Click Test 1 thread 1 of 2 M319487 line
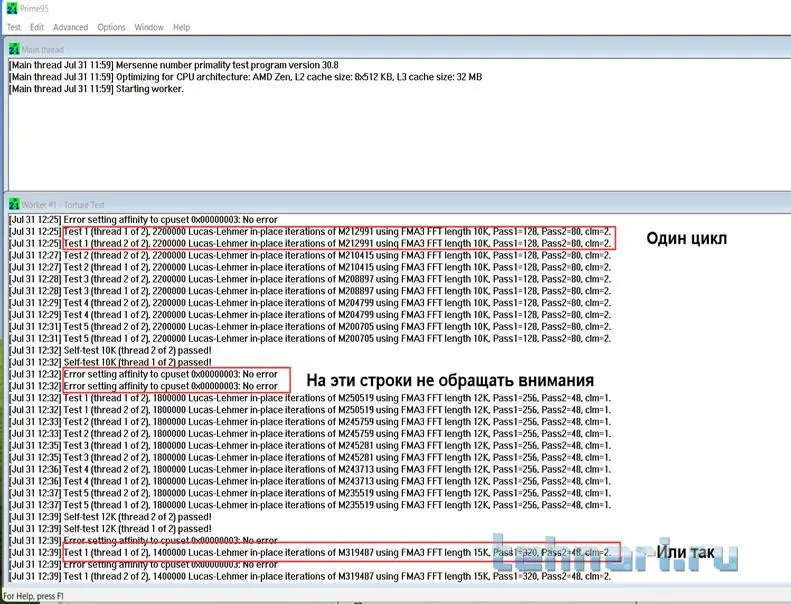This screenshot has width=791, height=604. [310, 553]
